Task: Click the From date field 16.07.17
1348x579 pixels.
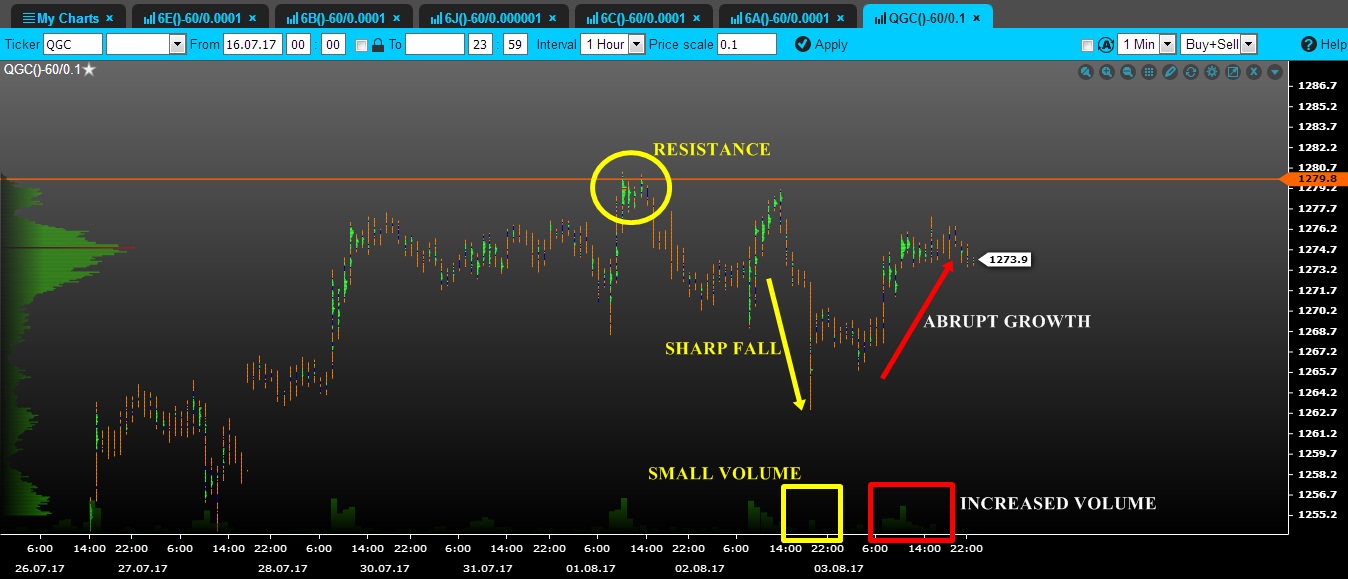Action: tap(251, 44)
